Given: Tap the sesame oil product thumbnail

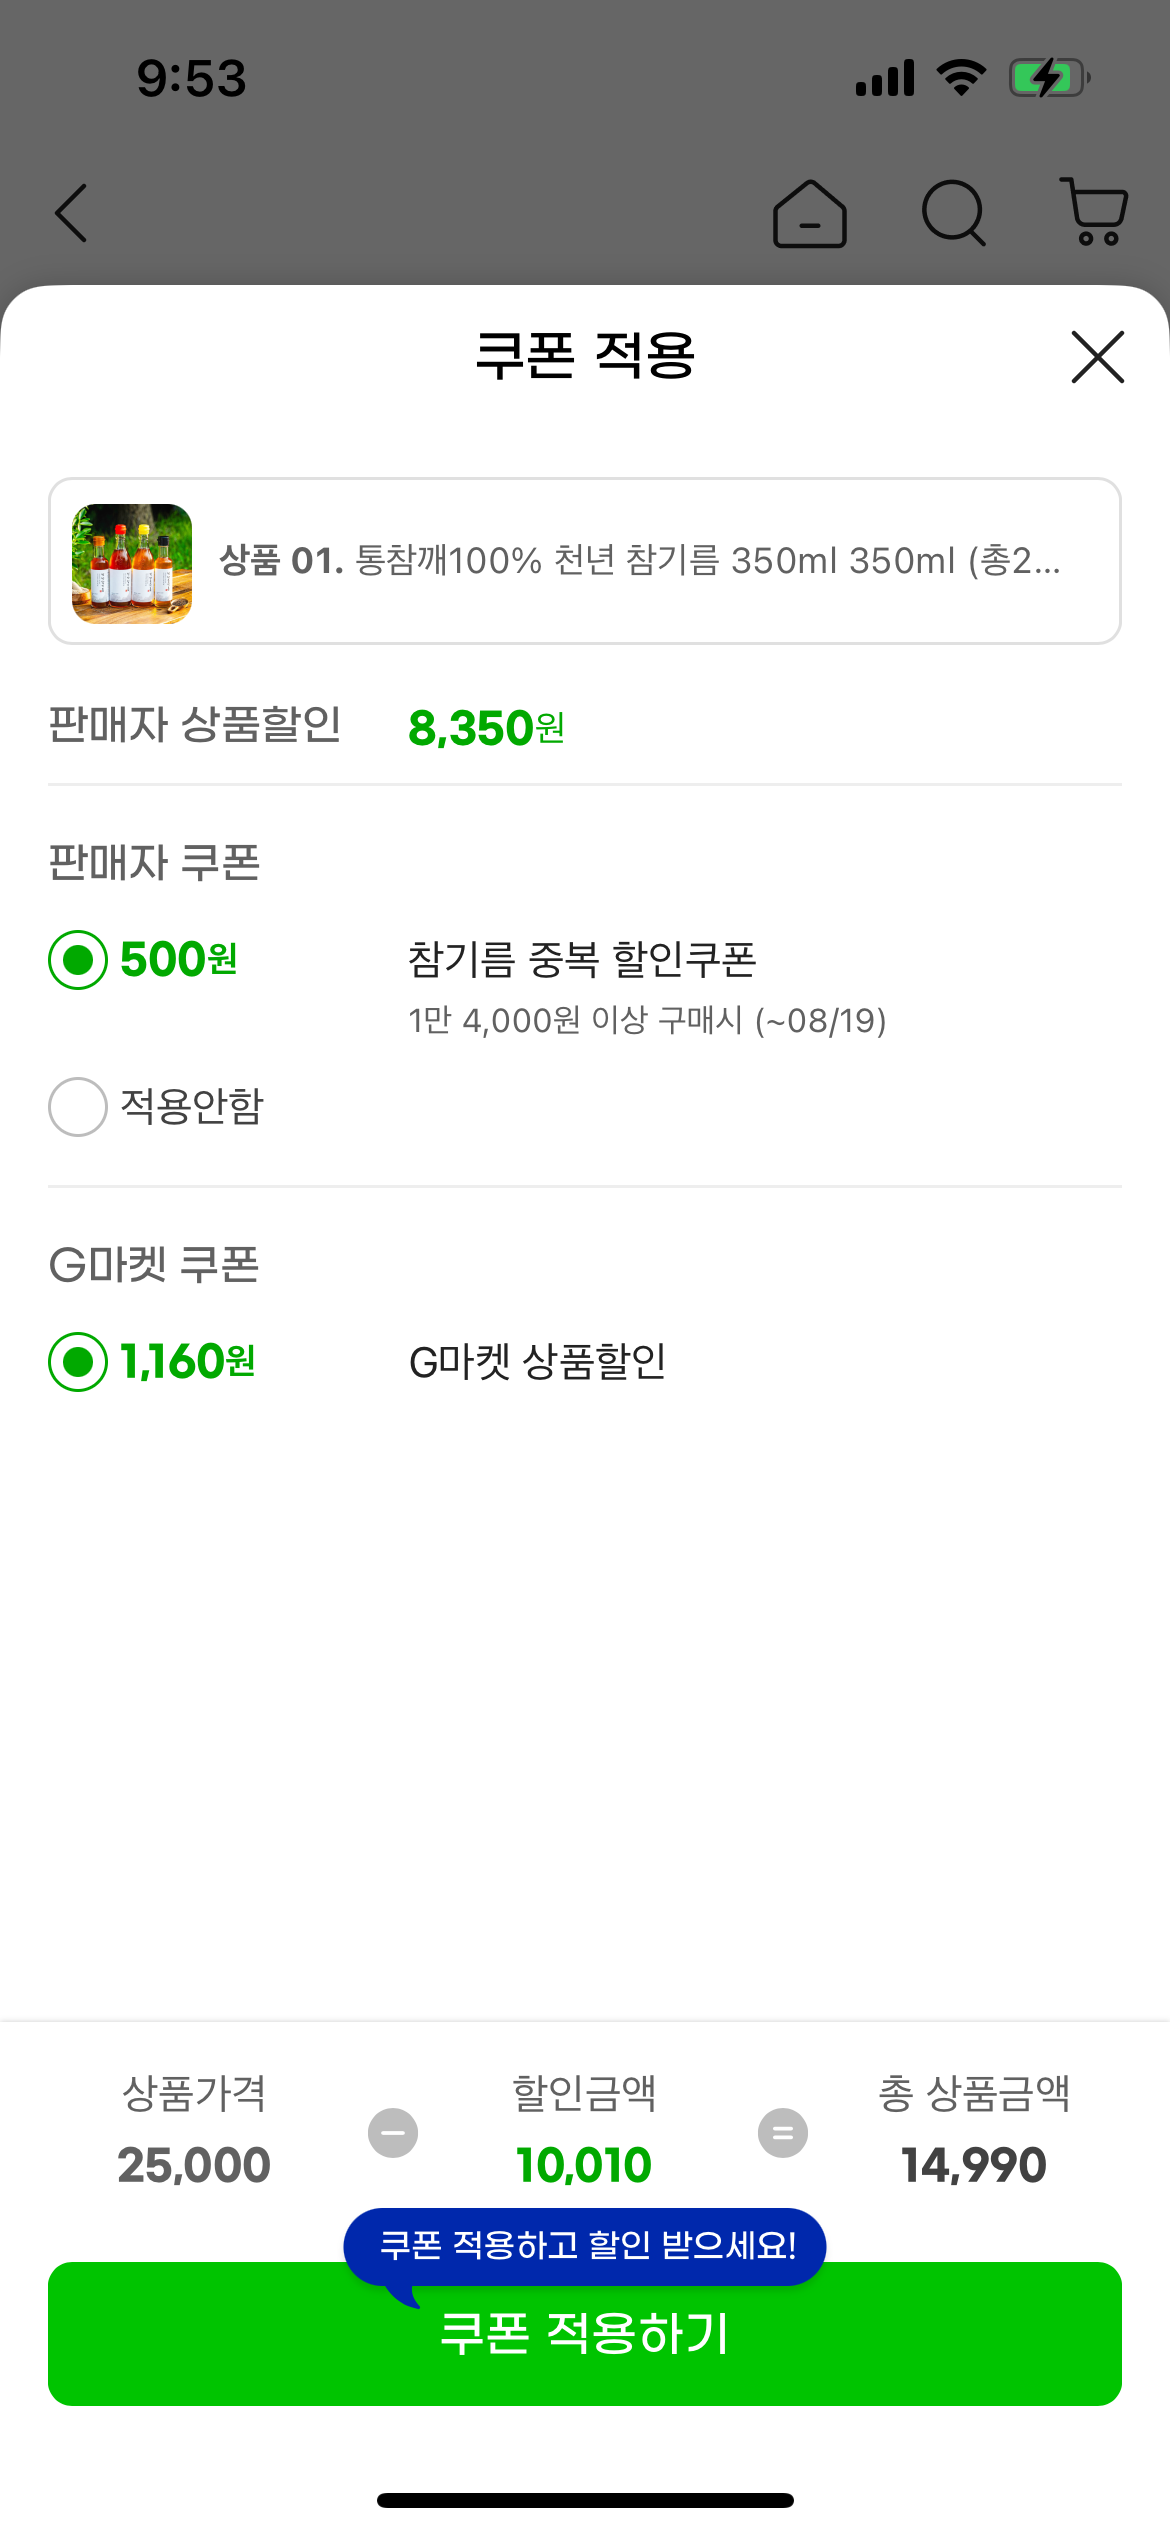Looking at the screenshot, I should [x=132, y=563].
